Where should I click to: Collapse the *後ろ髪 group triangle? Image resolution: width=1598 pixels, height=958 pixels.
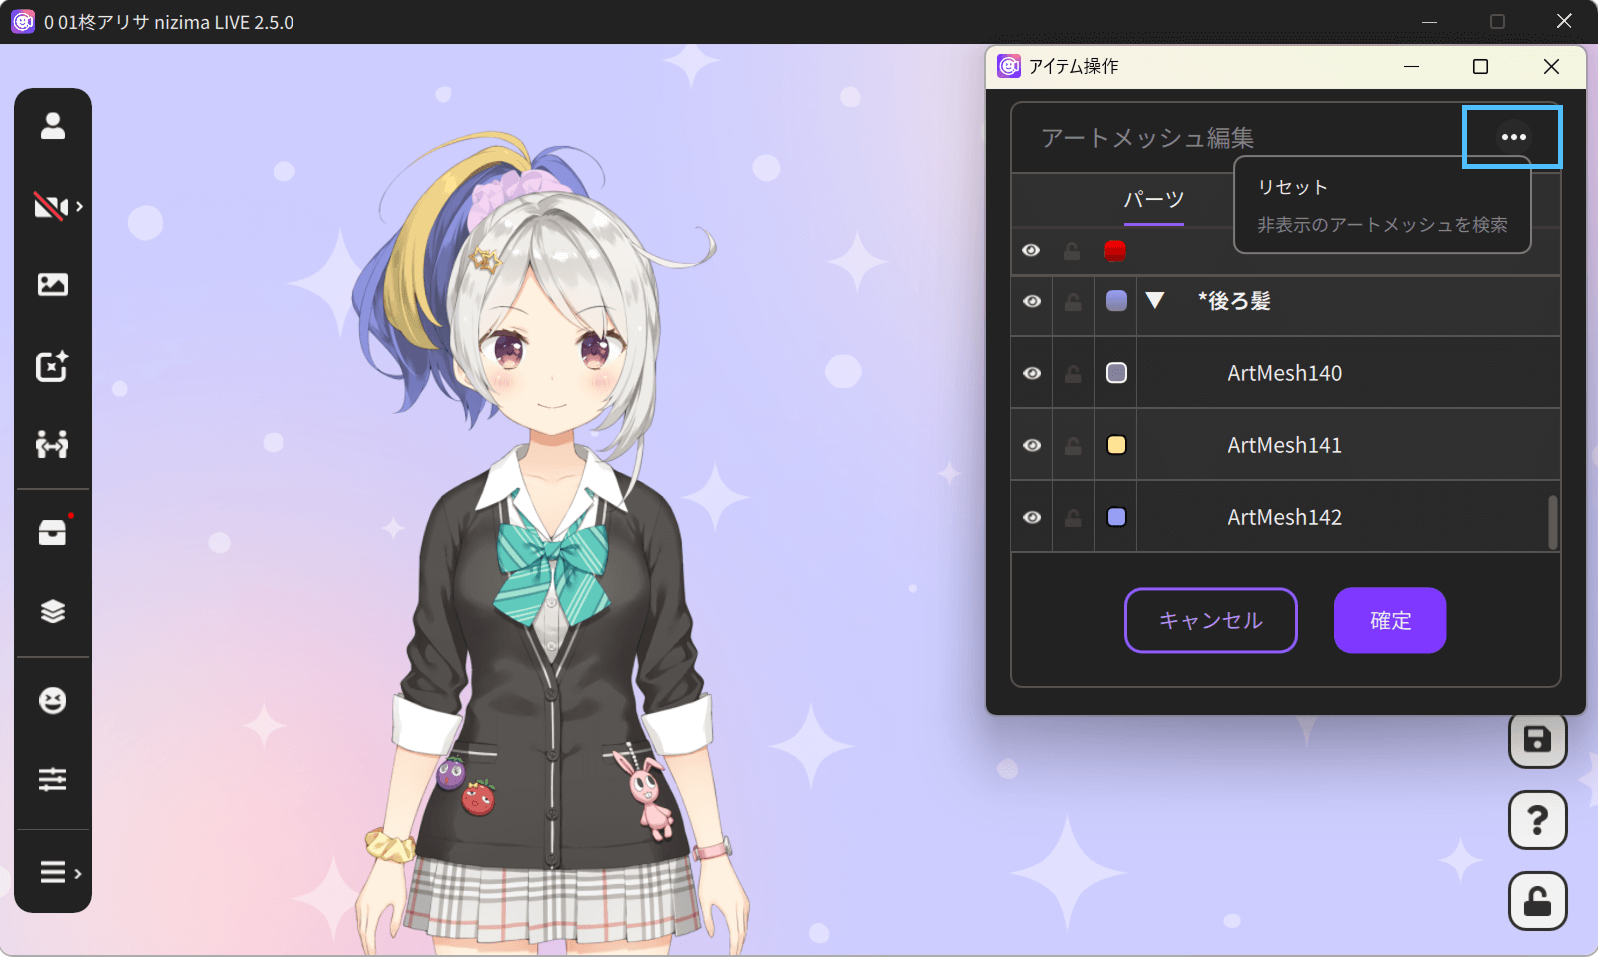[x=1155, y=301]
